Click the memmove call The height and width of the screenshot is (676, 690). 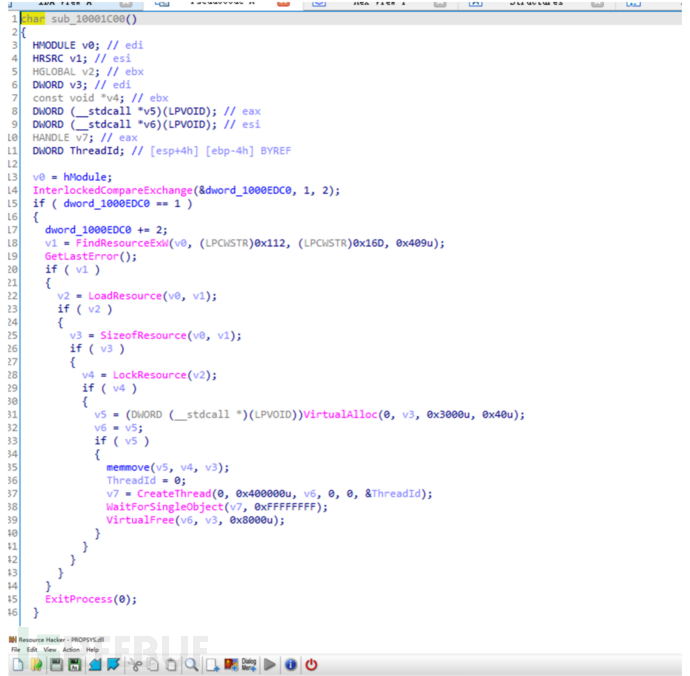[128, 467]
